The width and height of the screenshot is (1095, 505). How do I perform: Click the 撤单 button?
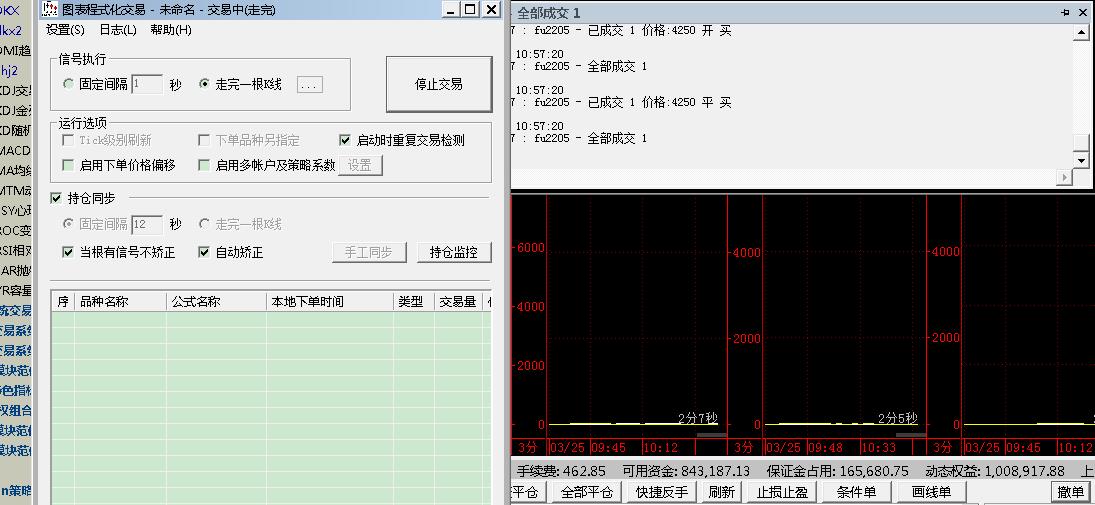[1071, 492]
